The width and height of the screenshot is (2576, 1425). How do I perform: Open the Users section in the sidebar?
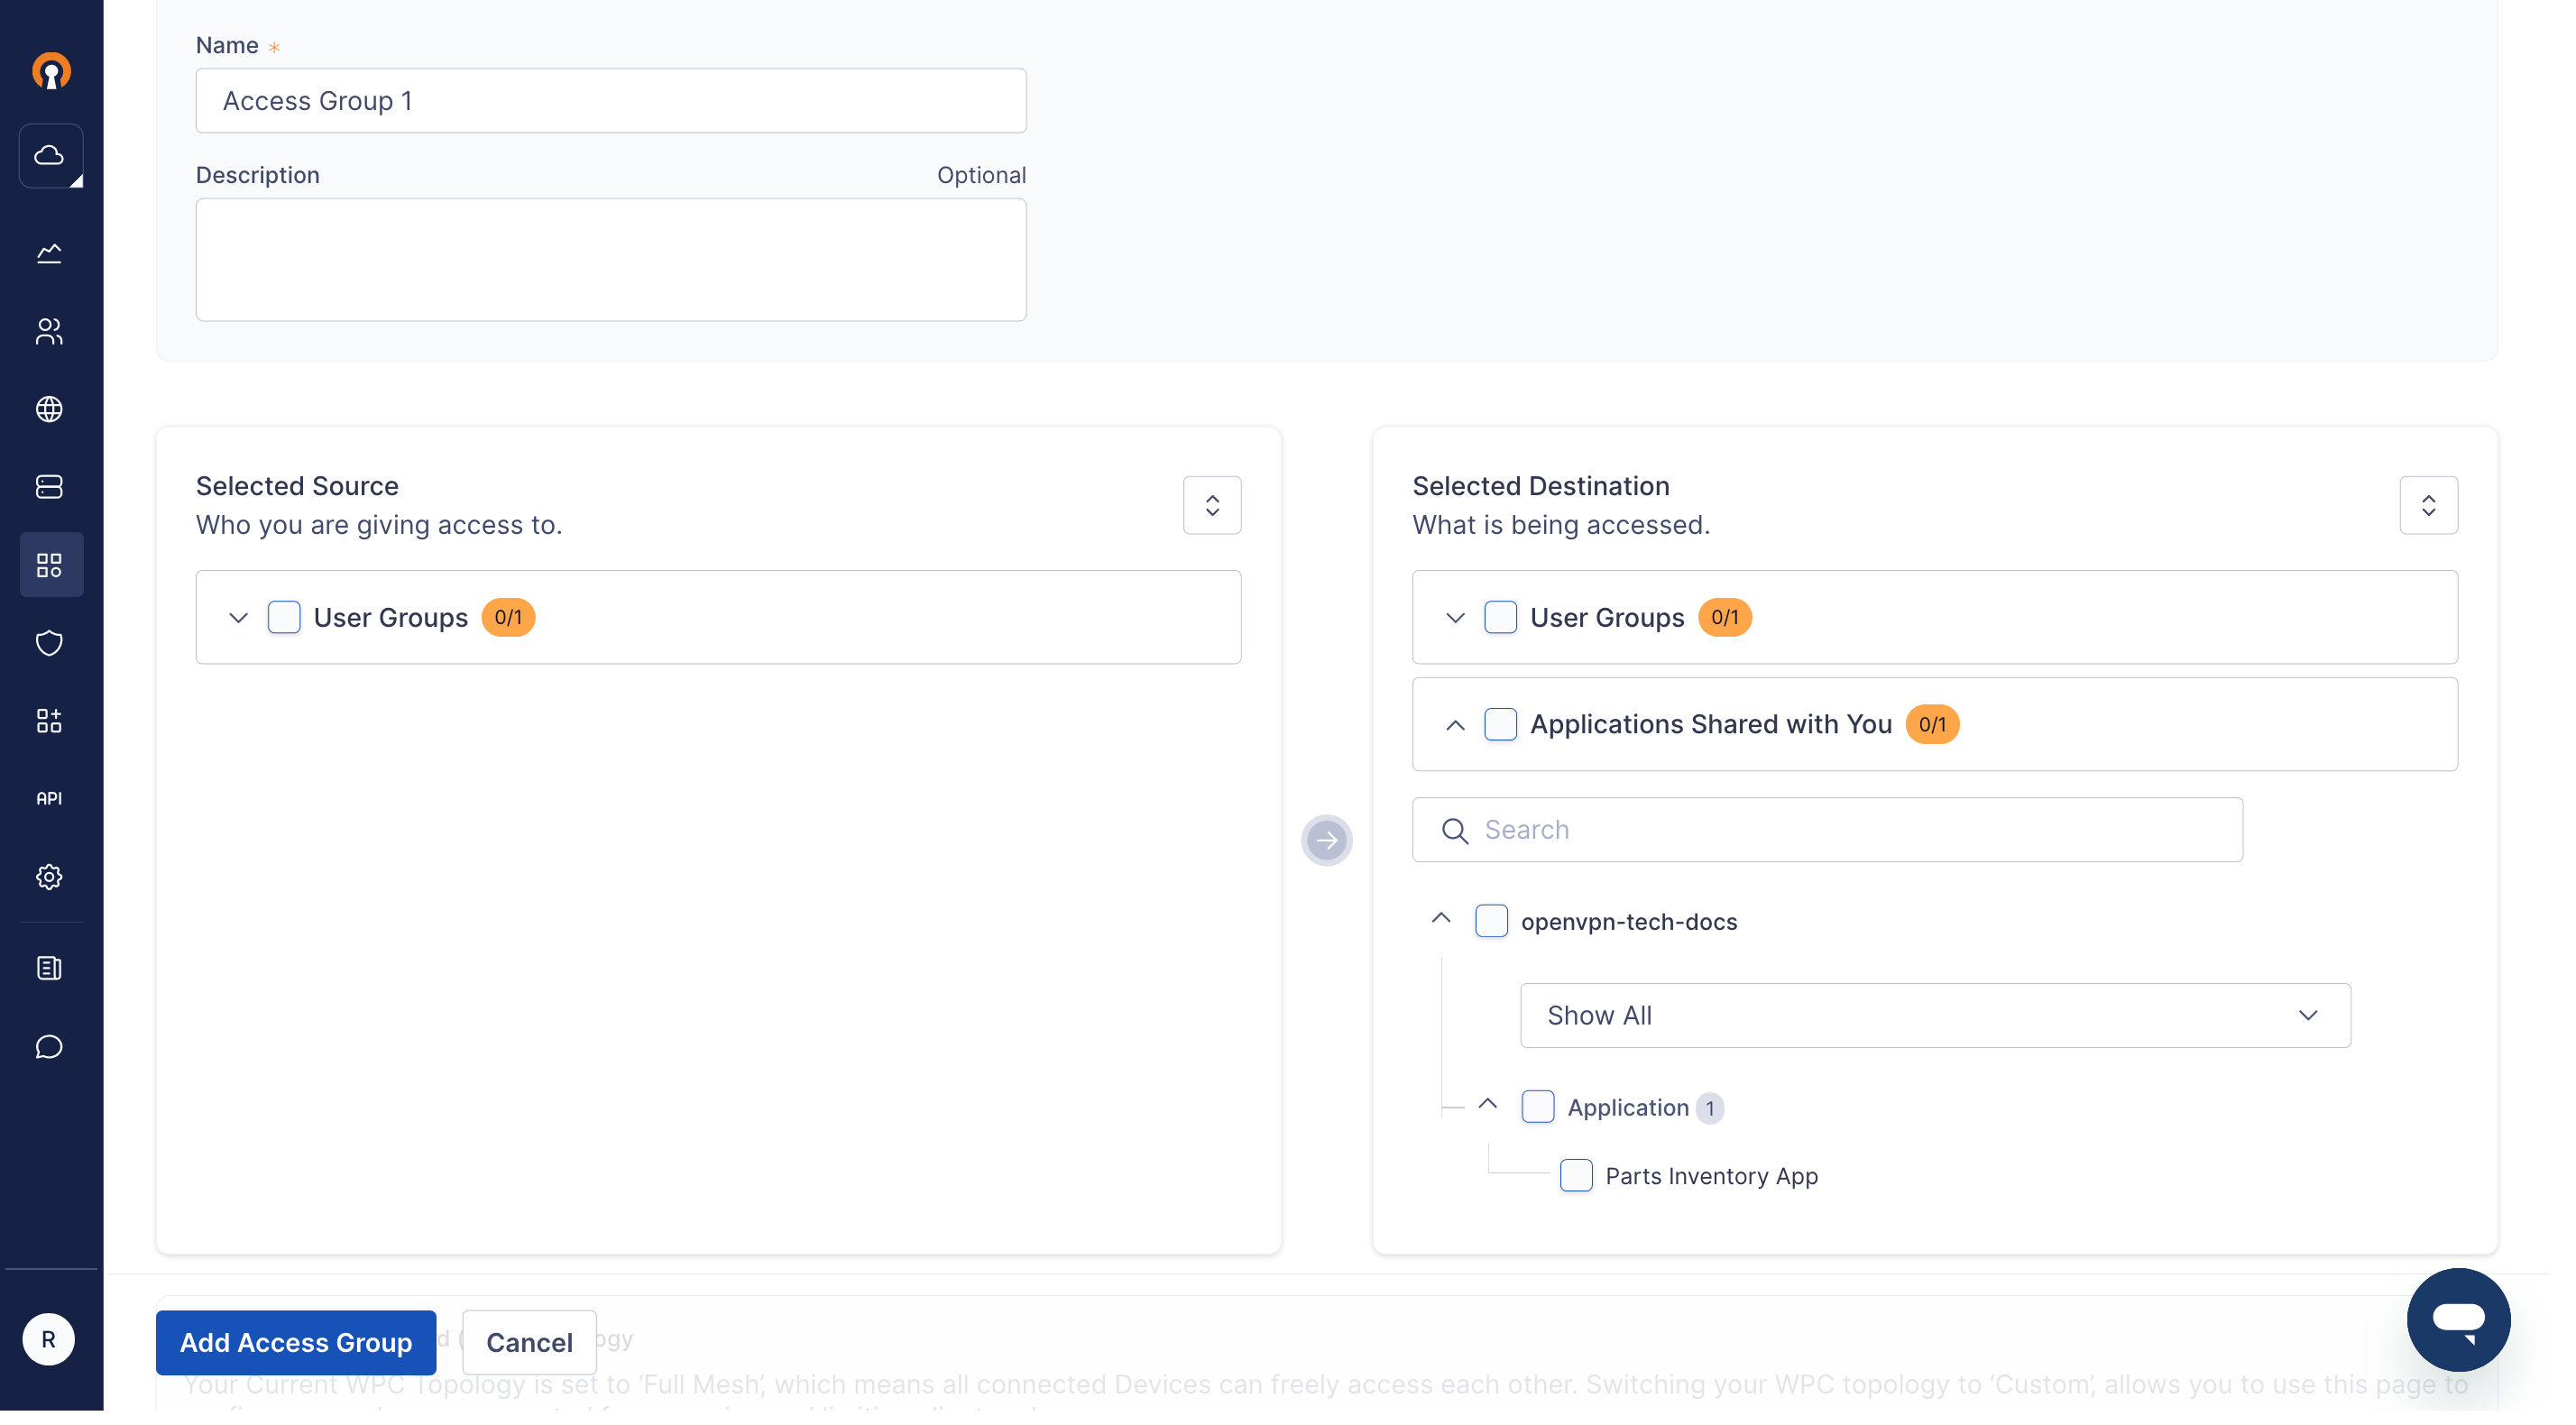point(49,332)
